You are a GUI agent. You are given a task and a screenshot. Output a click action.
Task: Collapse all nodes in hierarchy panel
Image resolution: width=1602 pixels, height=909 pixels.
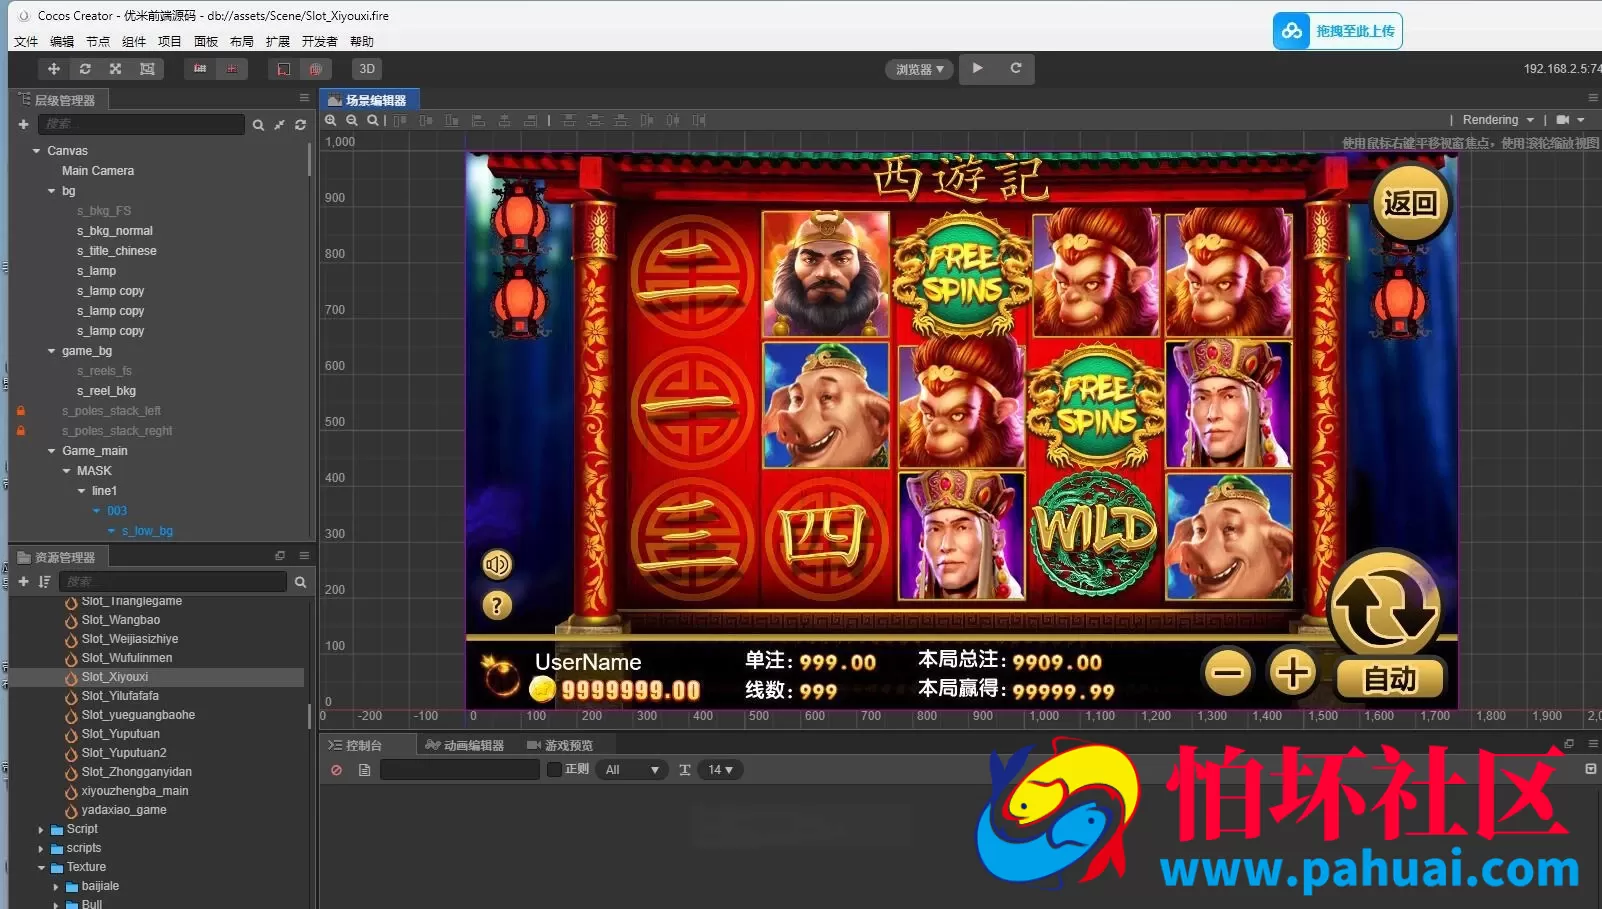(x=279, y=125)
